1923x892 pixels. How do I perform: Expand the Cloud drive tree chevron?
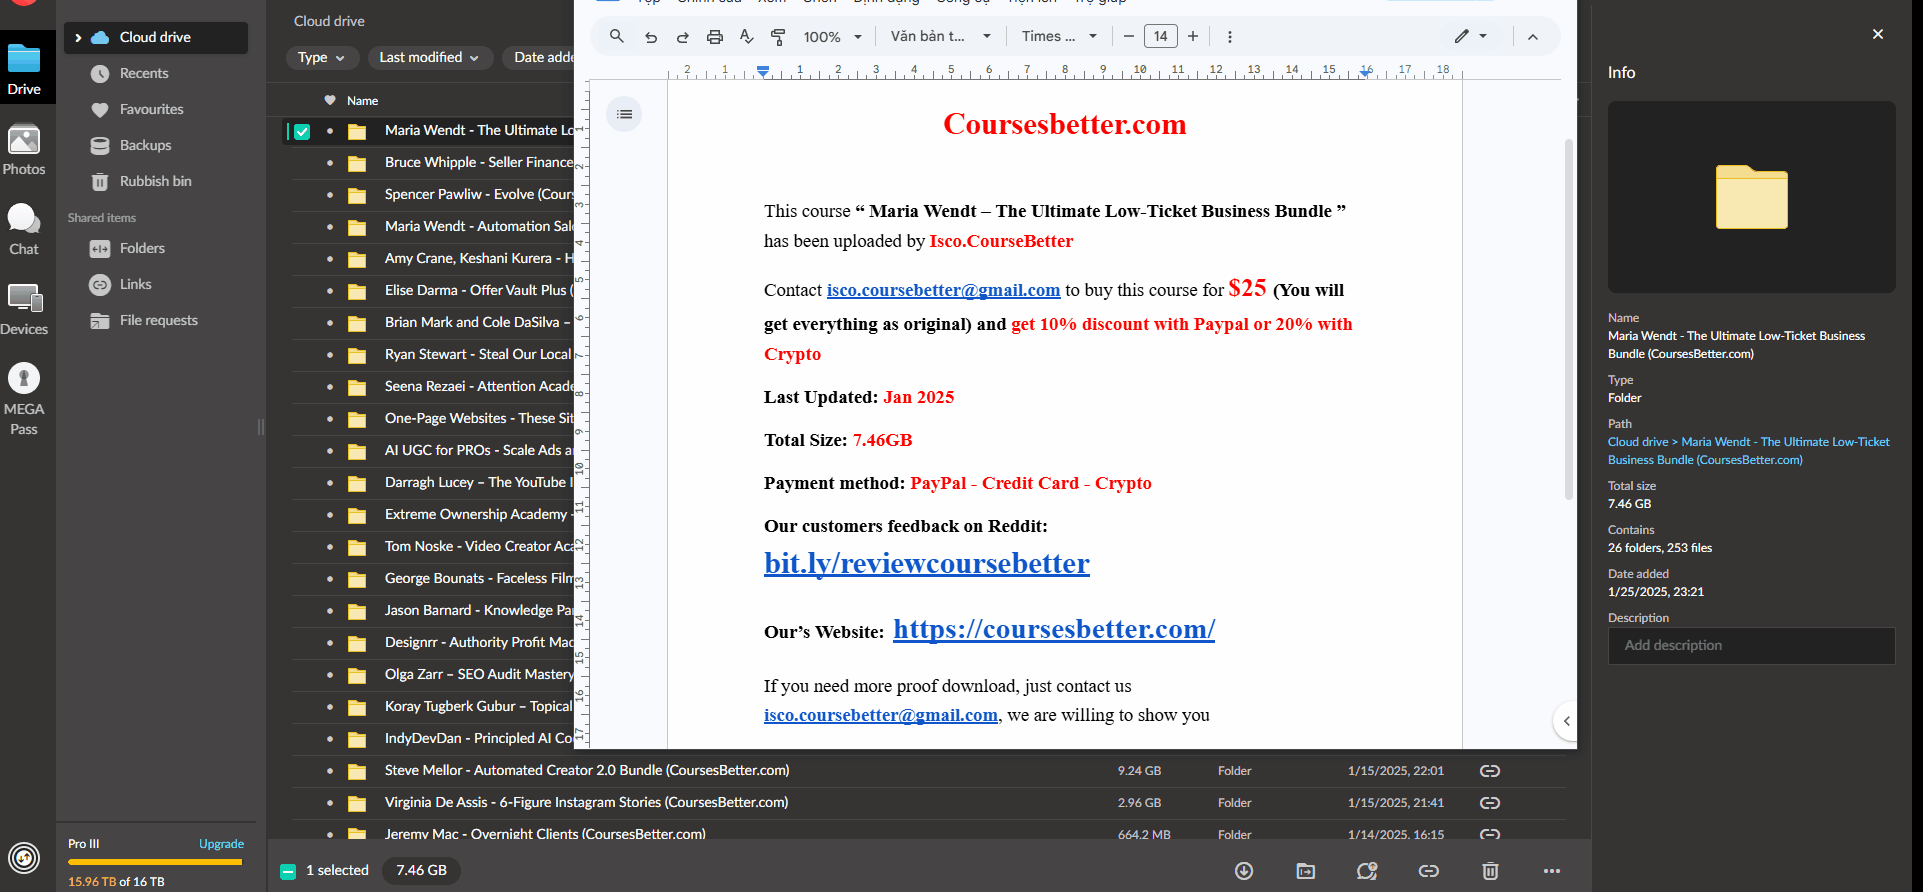pos(78,38)
